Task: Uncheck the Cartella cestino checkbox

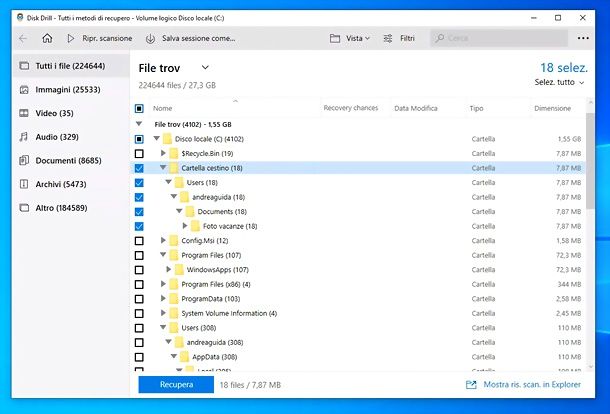Action: click(139, 168)
